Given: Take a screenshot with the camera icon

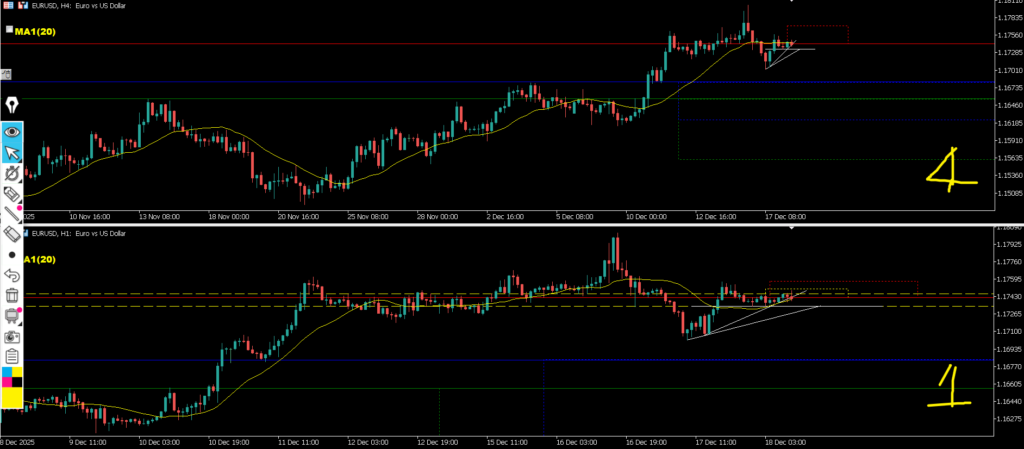Looking at the screenshot, I should 12,337.
